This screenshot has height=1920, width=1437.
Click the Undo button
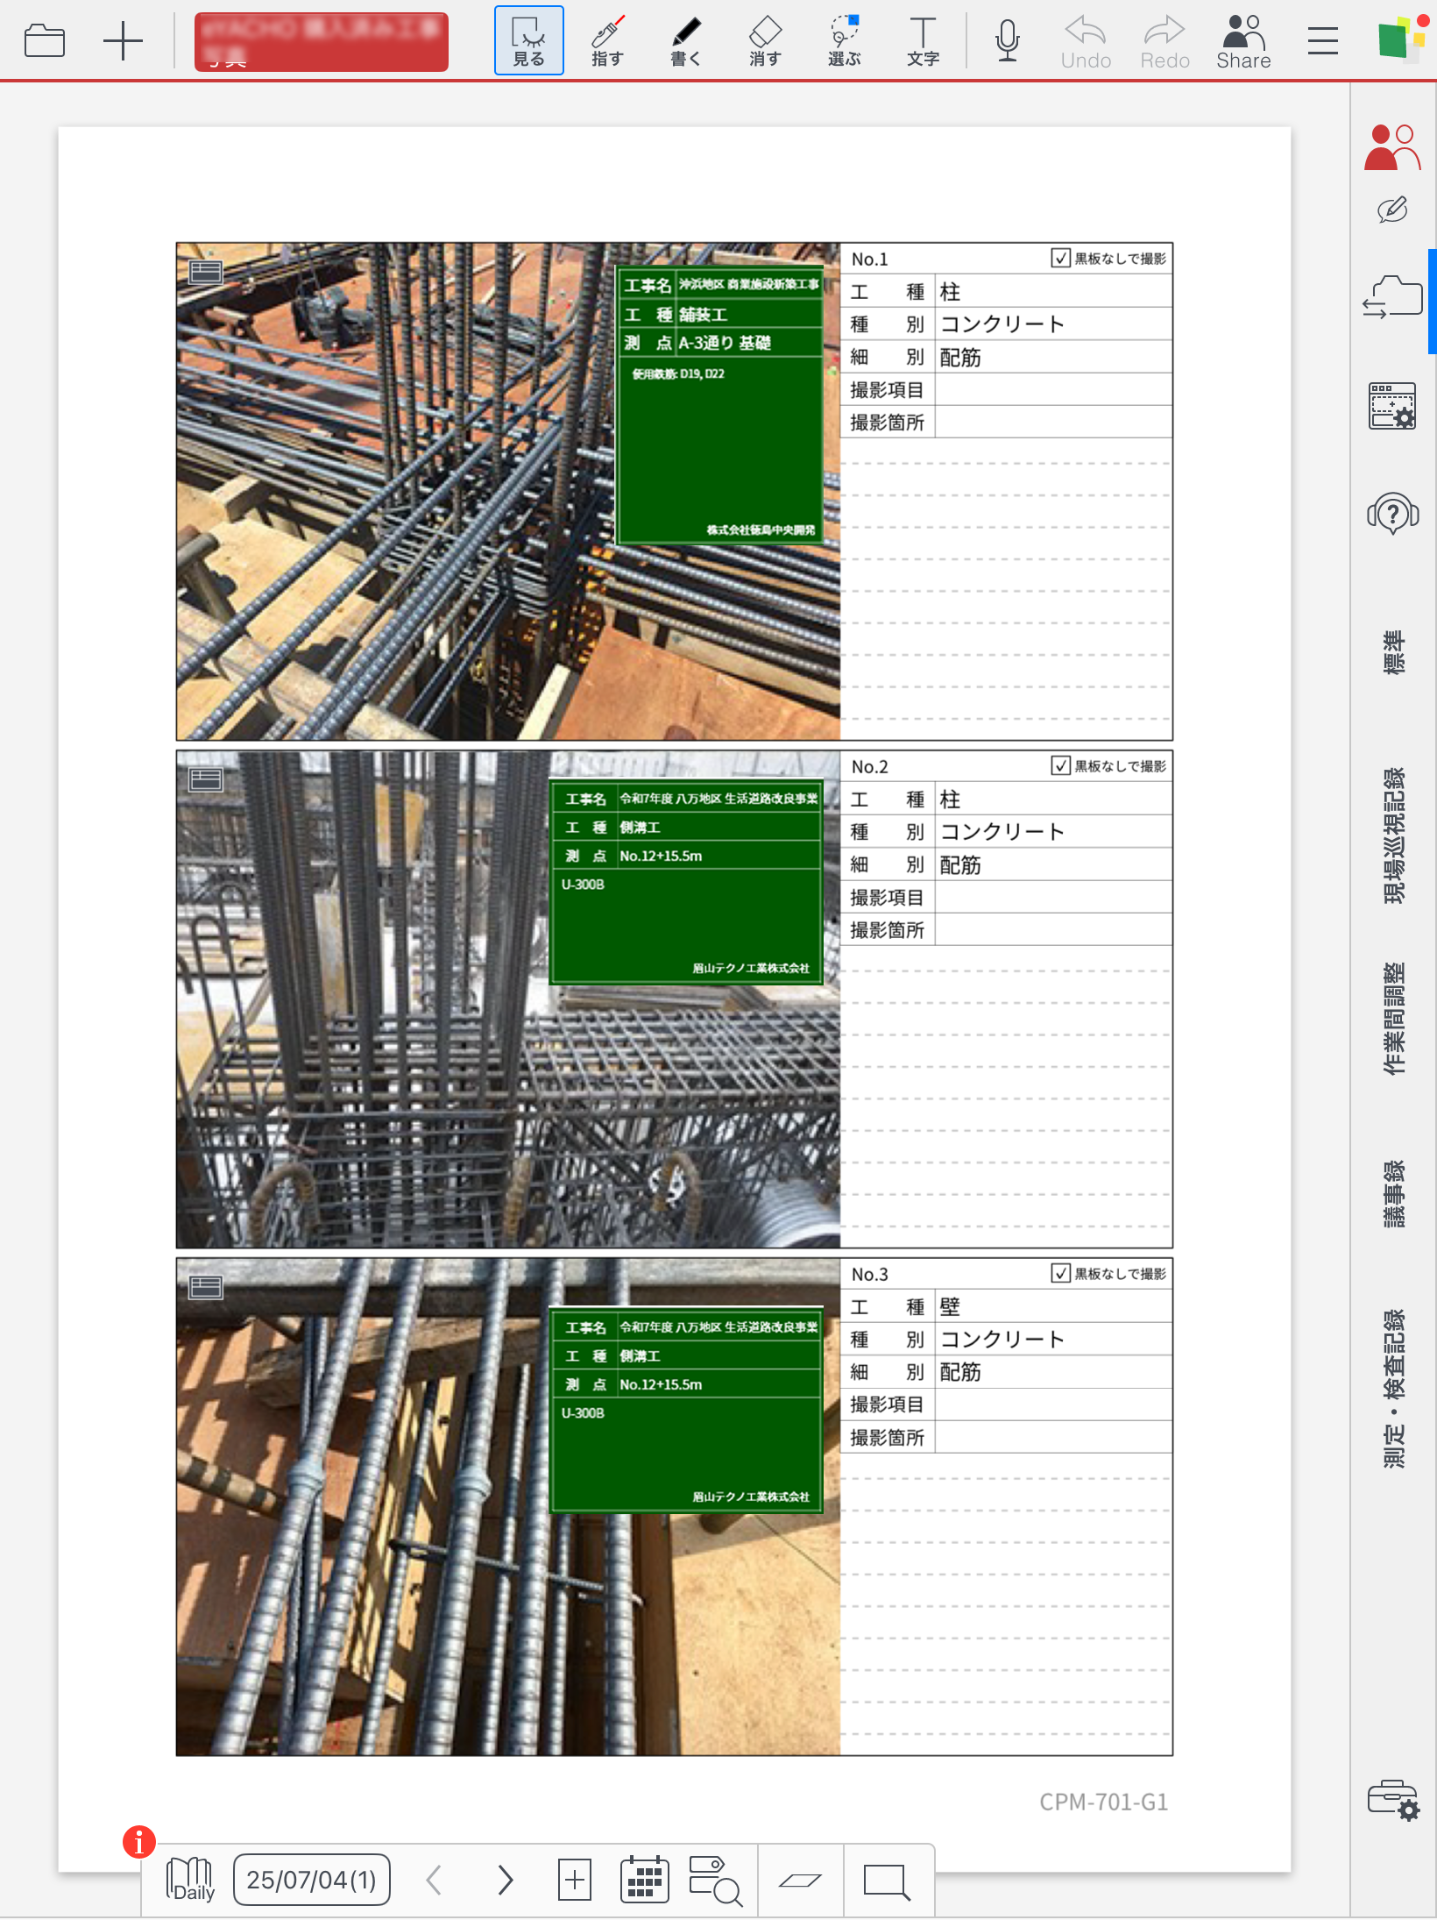tap(1086, 41)
